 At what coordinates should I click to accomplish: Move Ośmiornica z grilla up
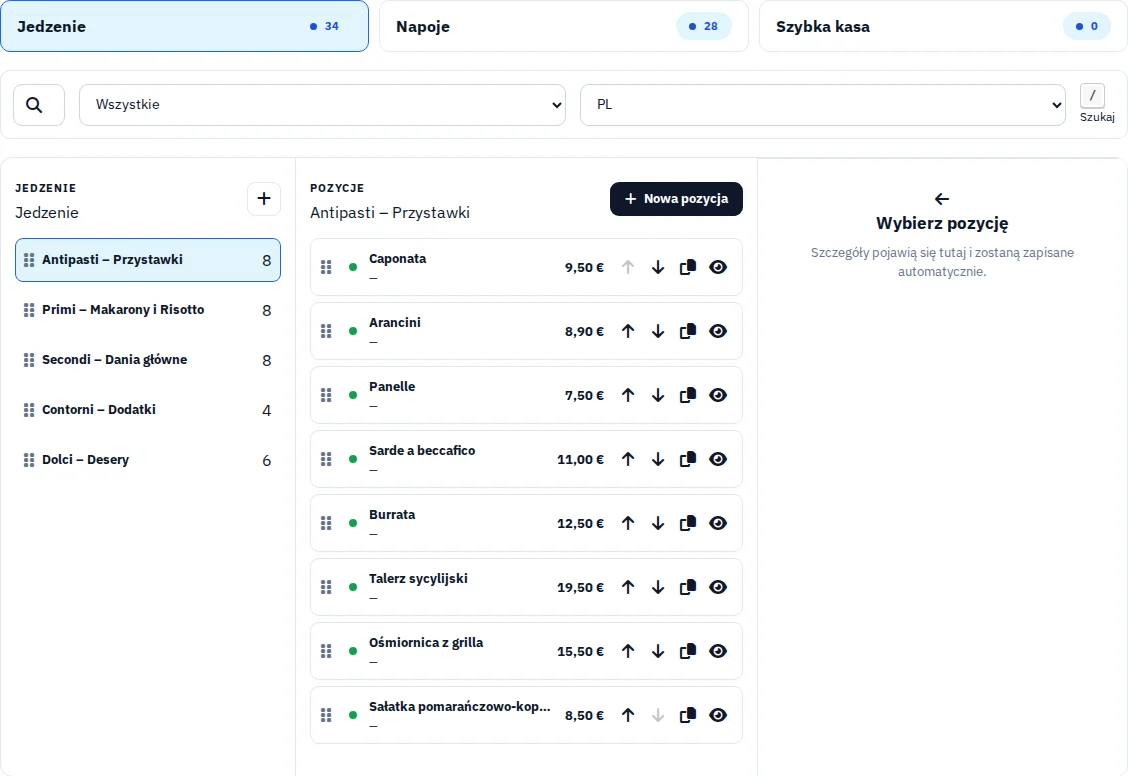point(628,652)
